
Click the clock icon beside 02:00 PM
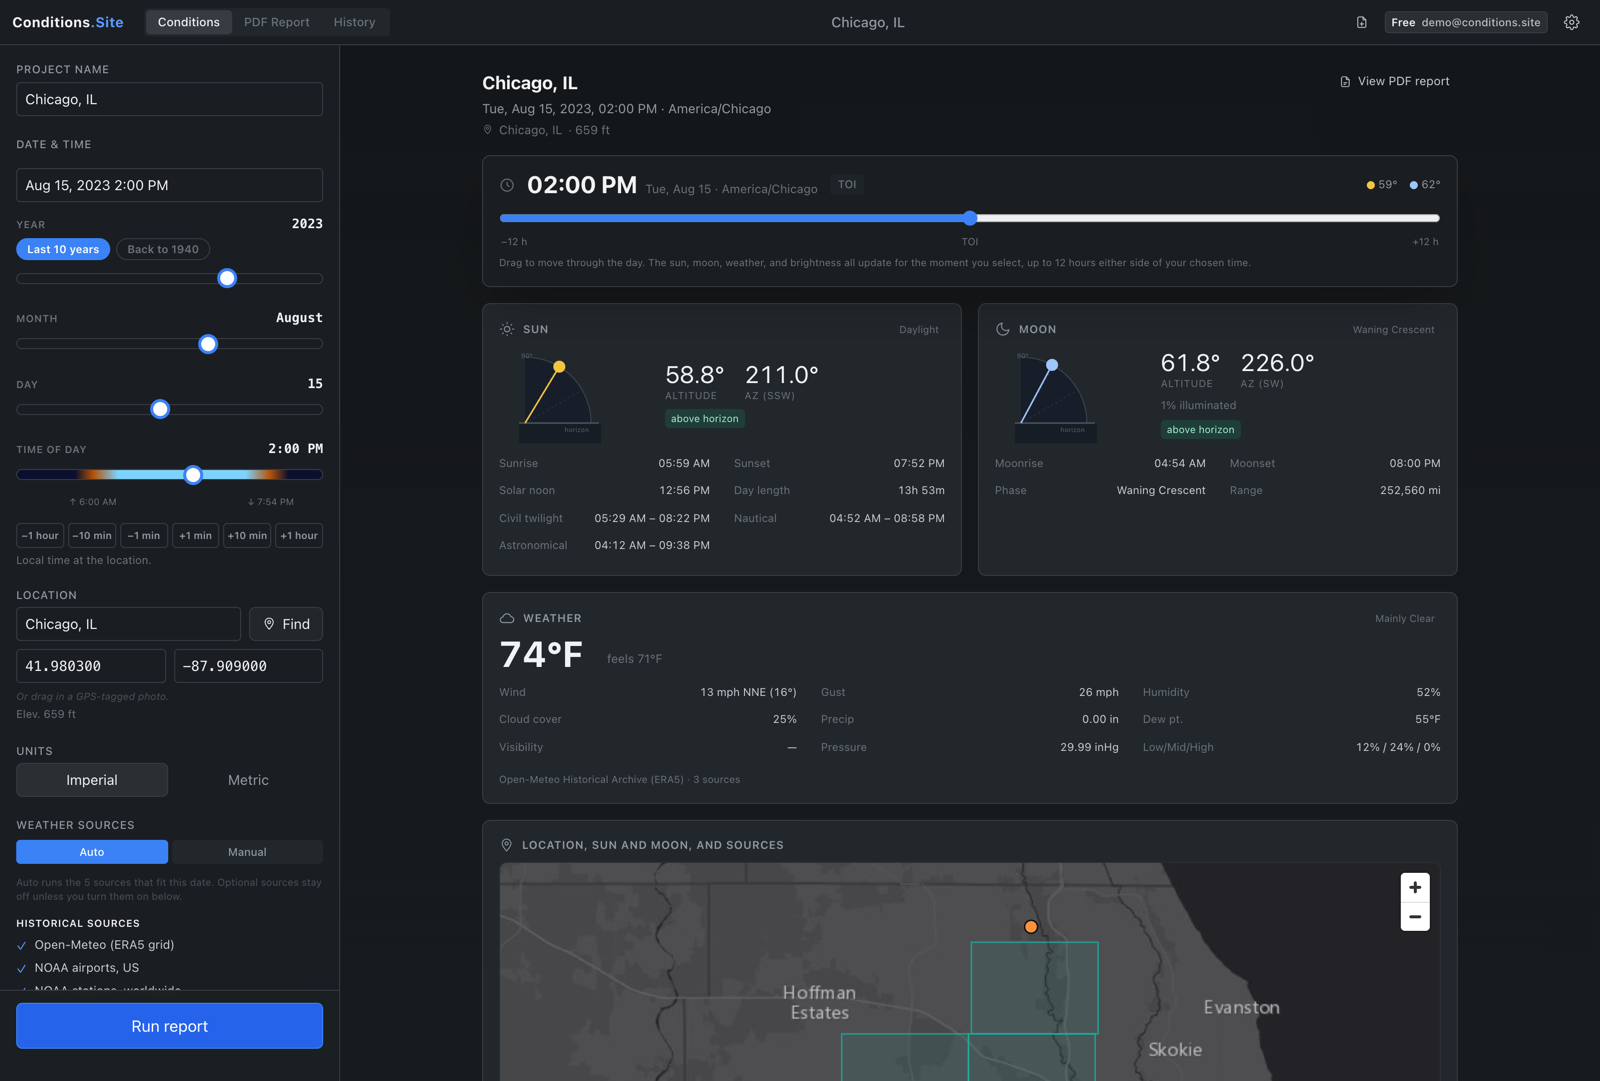(x=507, y=185)
